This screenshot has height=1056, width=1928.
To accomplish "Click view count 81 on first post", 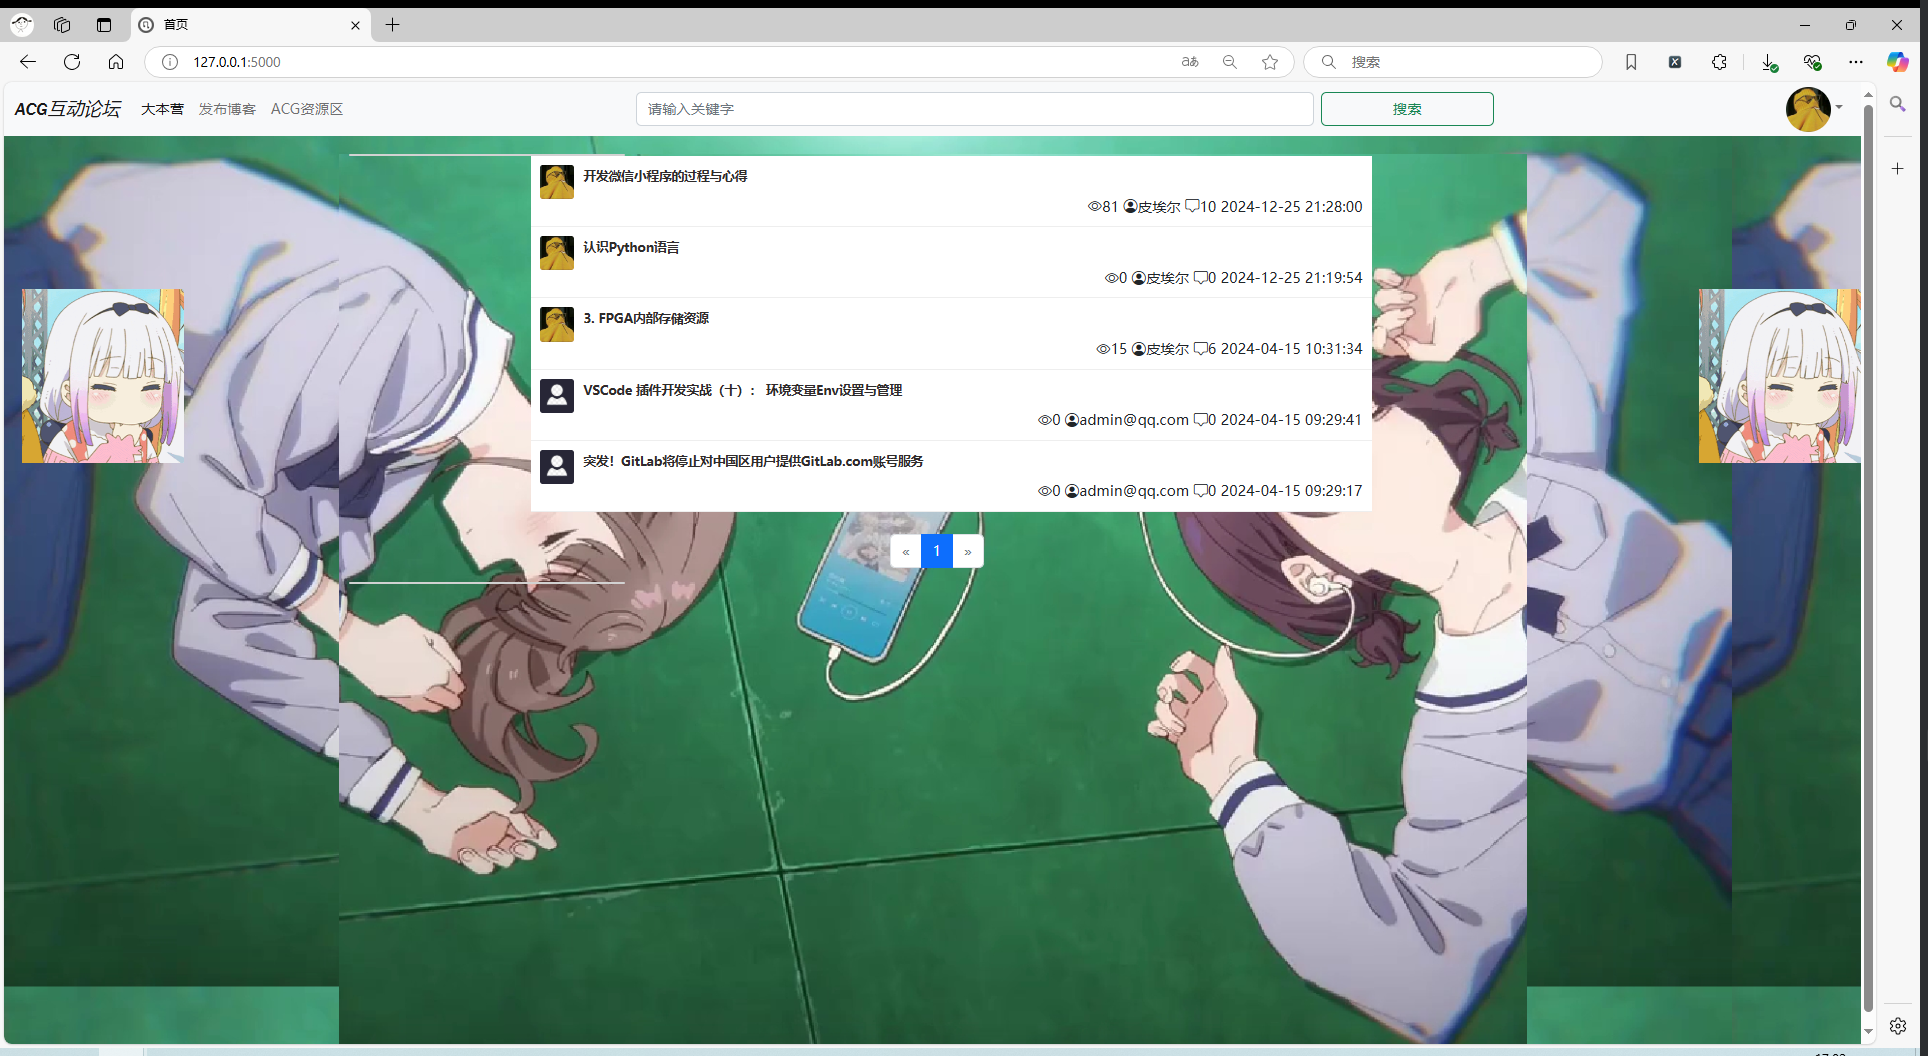I will pos(1103,207).
